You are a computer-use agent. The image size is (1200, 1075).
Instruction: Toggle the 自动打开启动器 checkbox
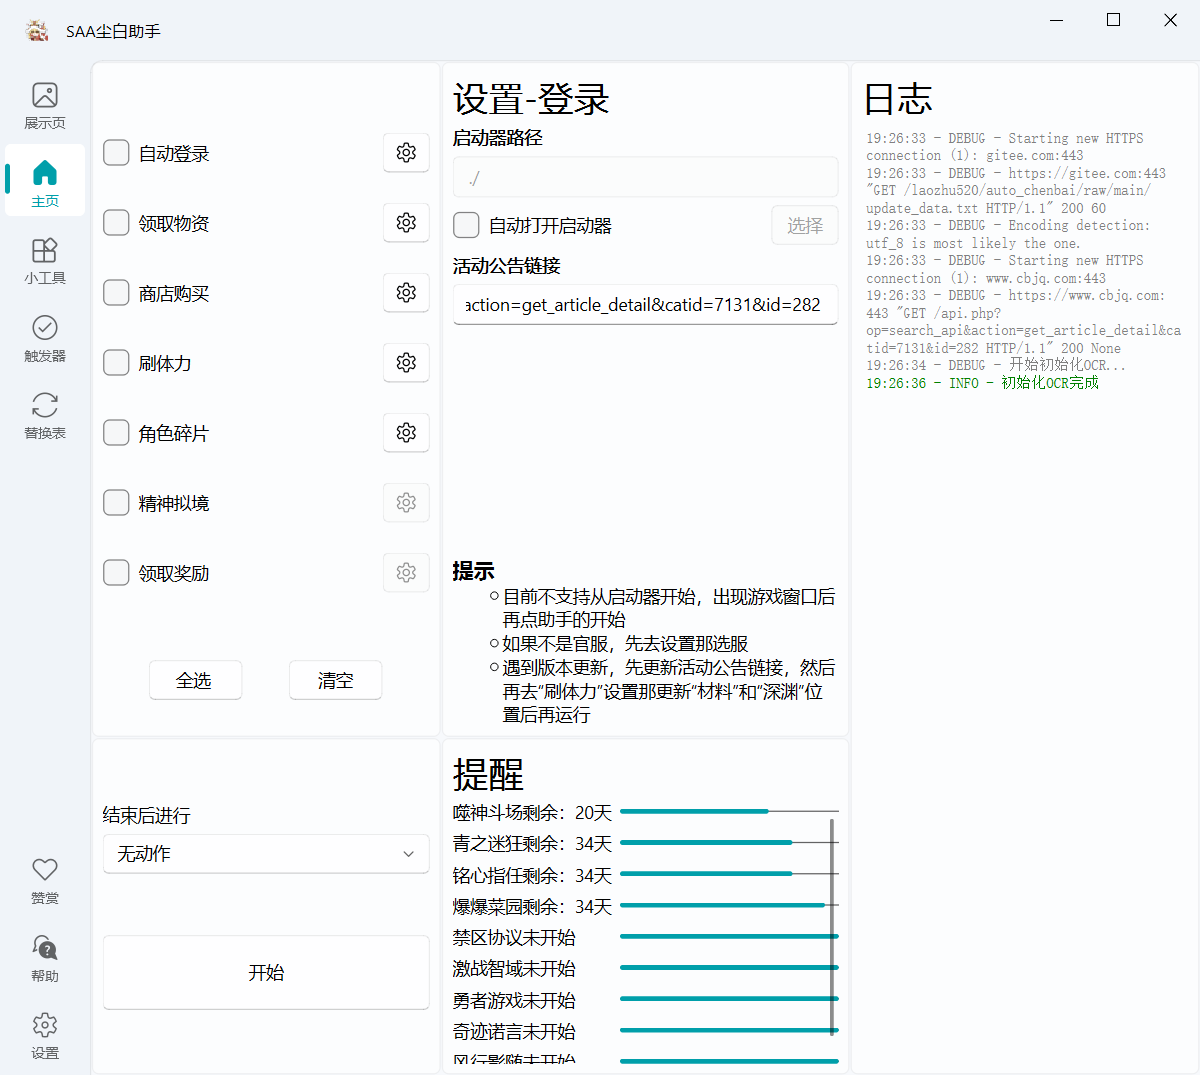466,225
